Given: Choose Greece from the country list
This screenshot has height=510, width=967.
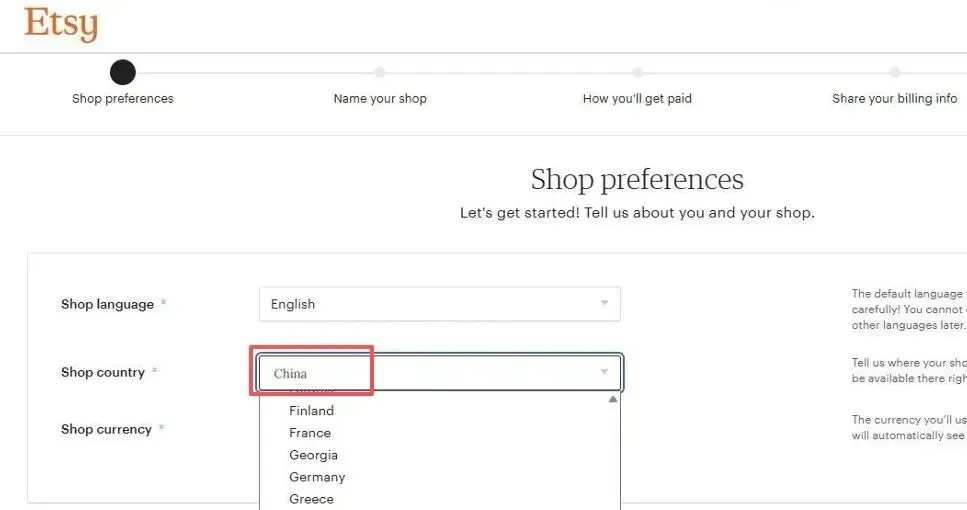Looking at the screenshot, I should 311,499.
